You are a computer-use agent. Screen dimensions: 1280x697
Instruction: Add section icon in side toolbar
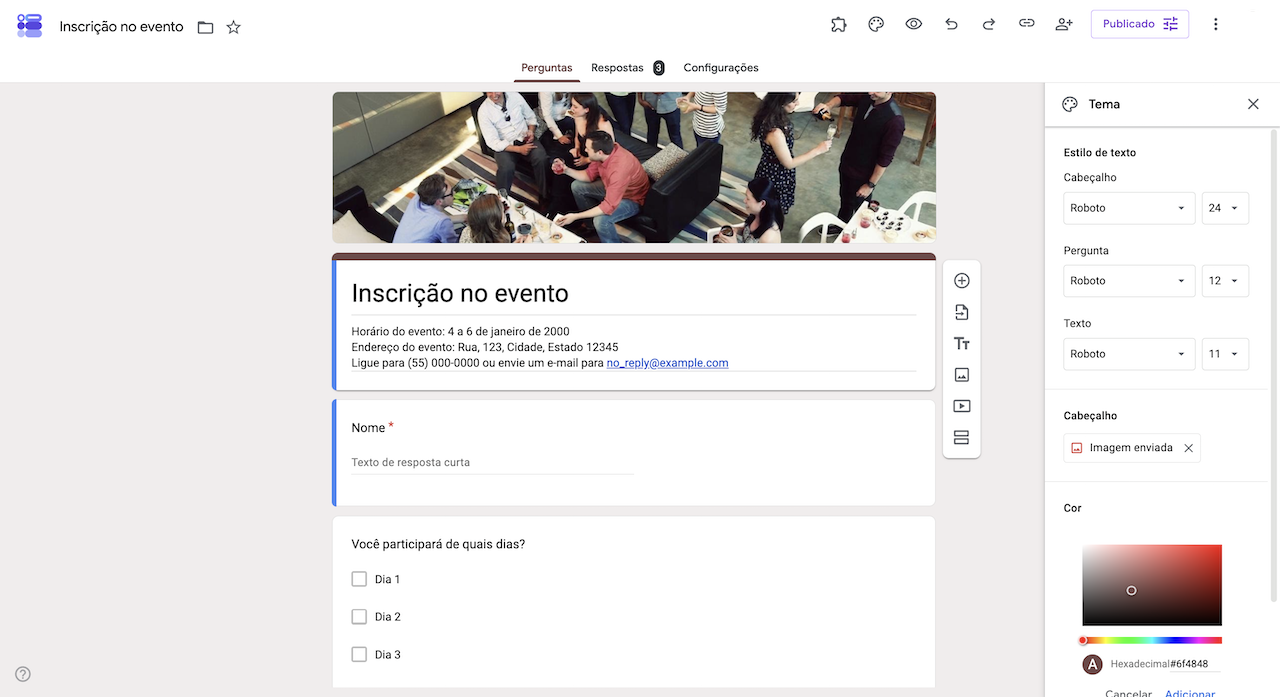point(962,438)
